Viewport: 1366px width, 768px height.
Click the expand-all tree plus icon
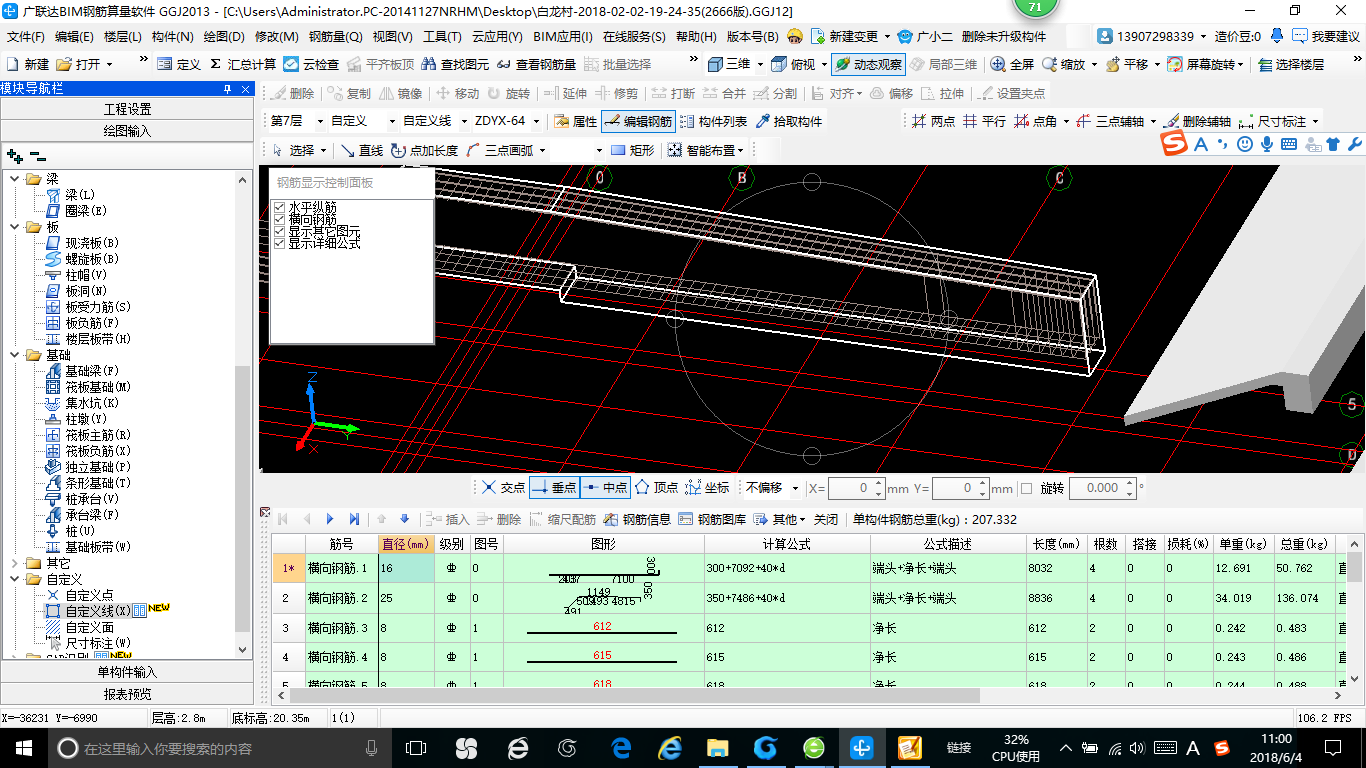tap(14, 156)
